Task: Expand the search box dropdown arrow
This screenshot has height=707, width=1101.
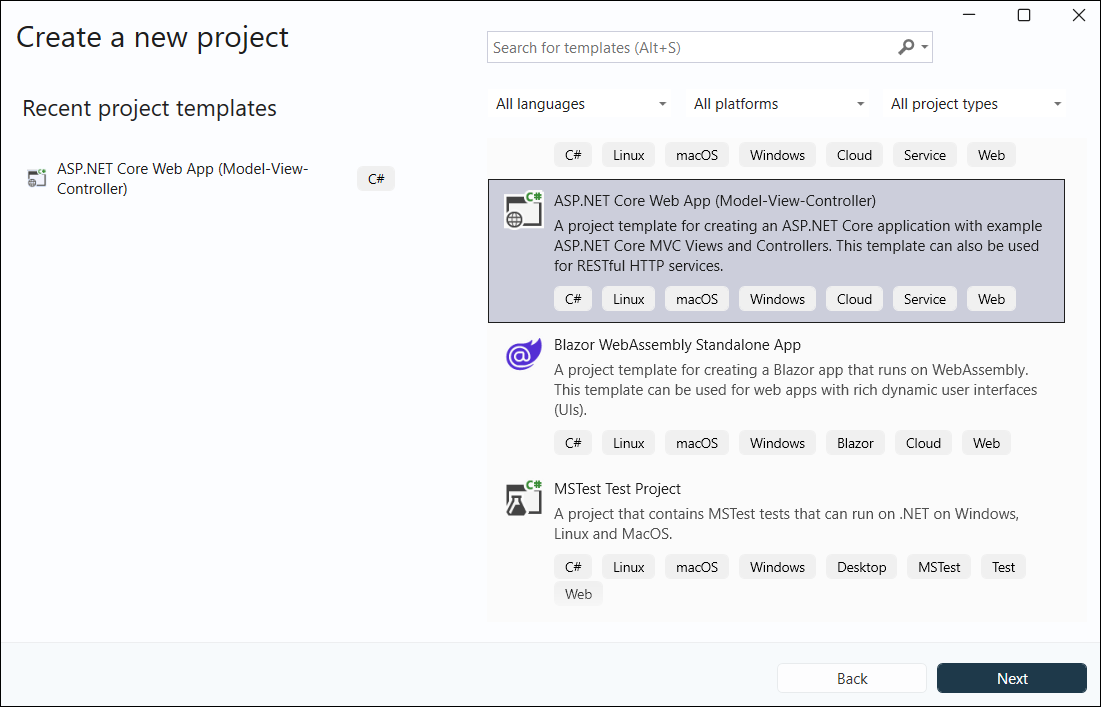Action: point(925,47)
